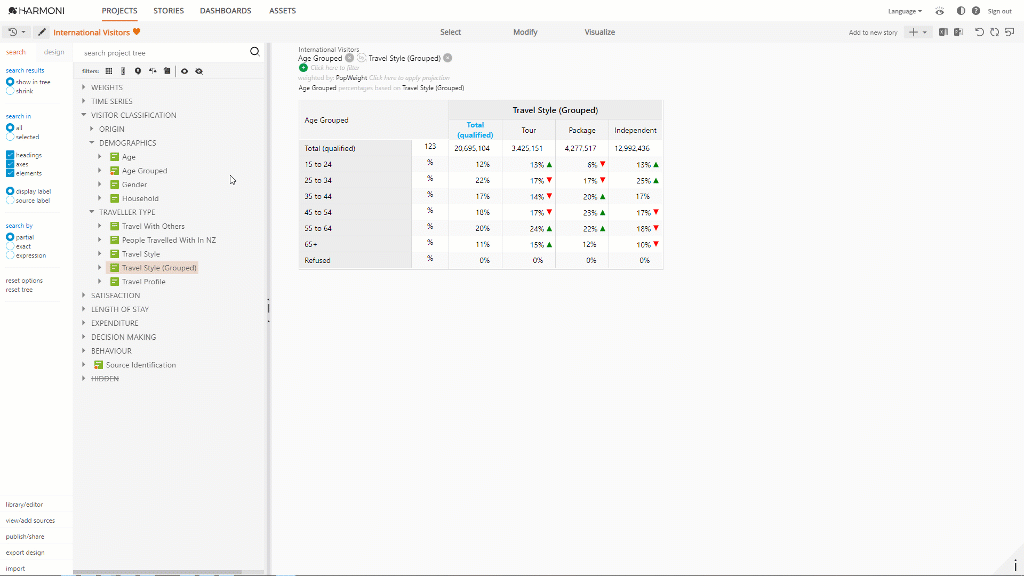The width and height of the screenshot is (1024, 576).
Task: Select the search in all radio button
Action: point(10,127)
